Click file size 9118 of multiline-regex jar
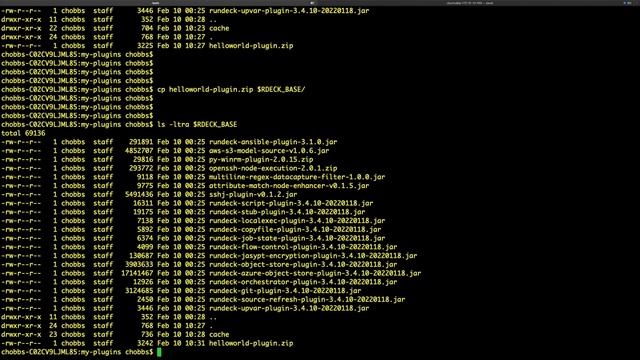640x360 pixels. pyautogui.click(x=145, y=177)
